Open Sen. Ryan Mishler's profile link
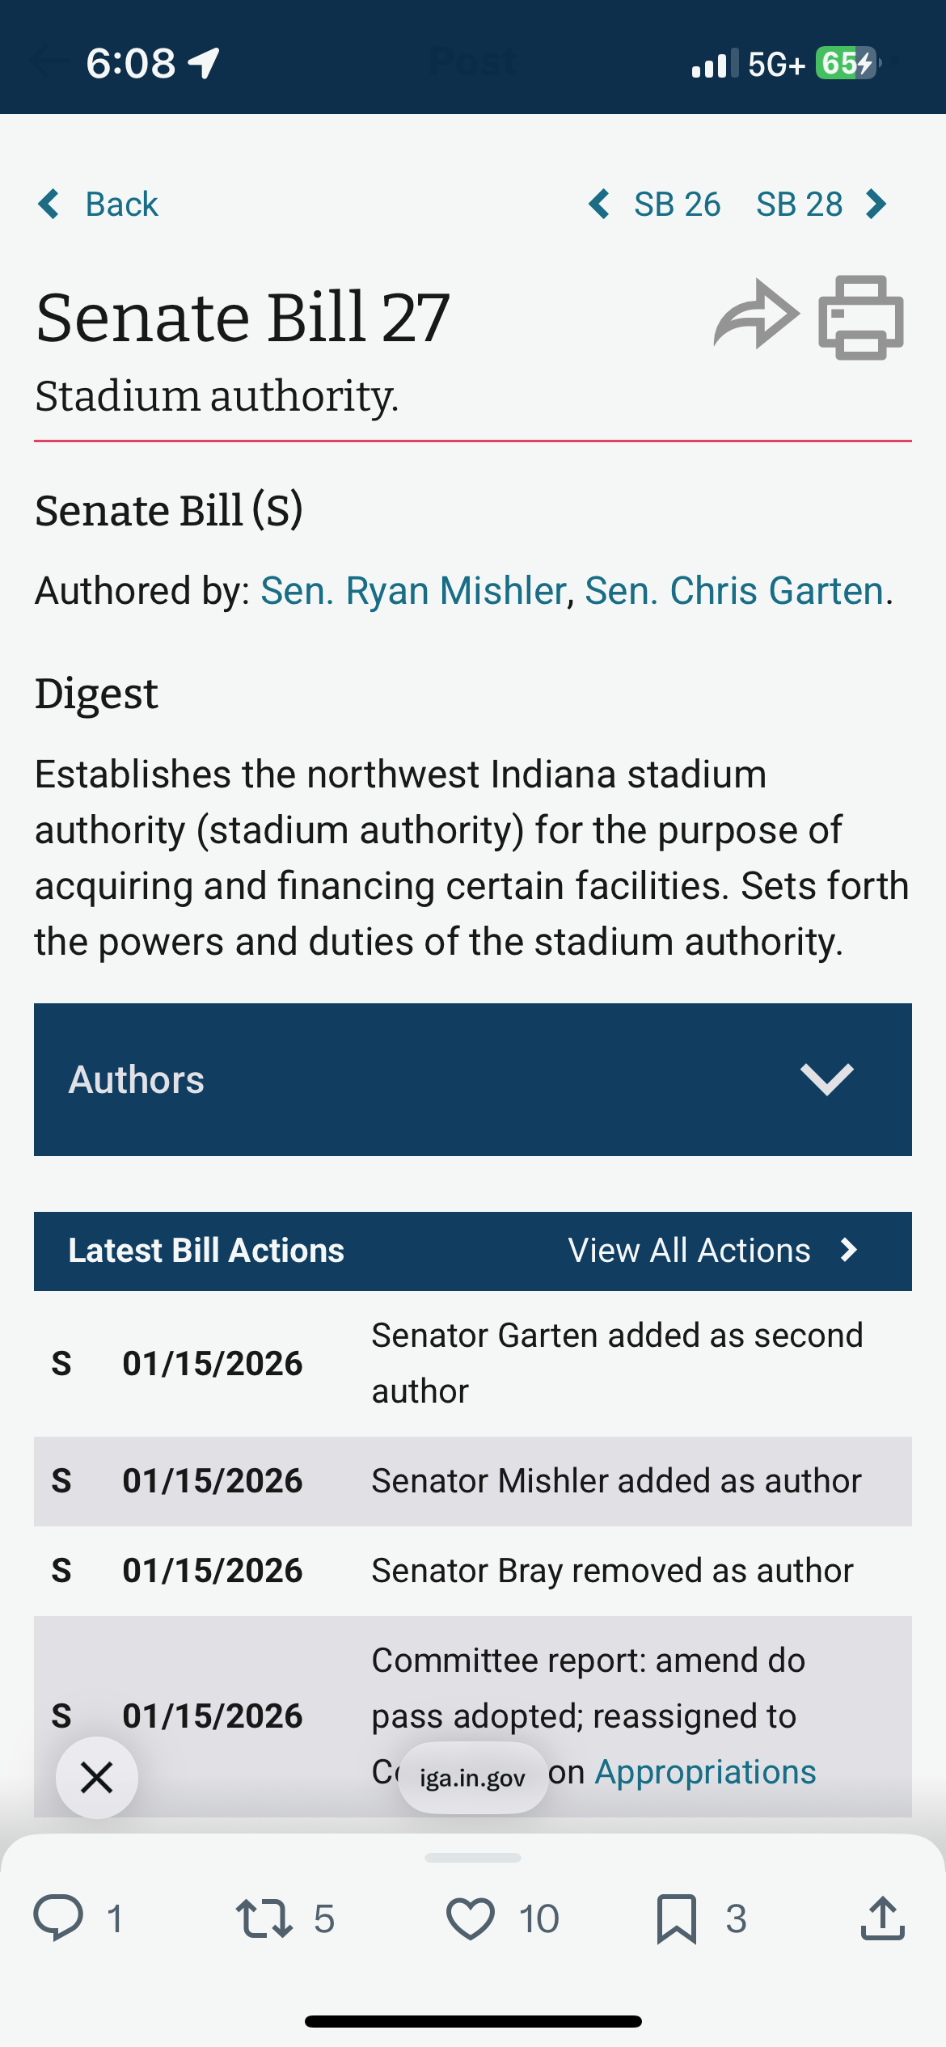 (413, 591)
